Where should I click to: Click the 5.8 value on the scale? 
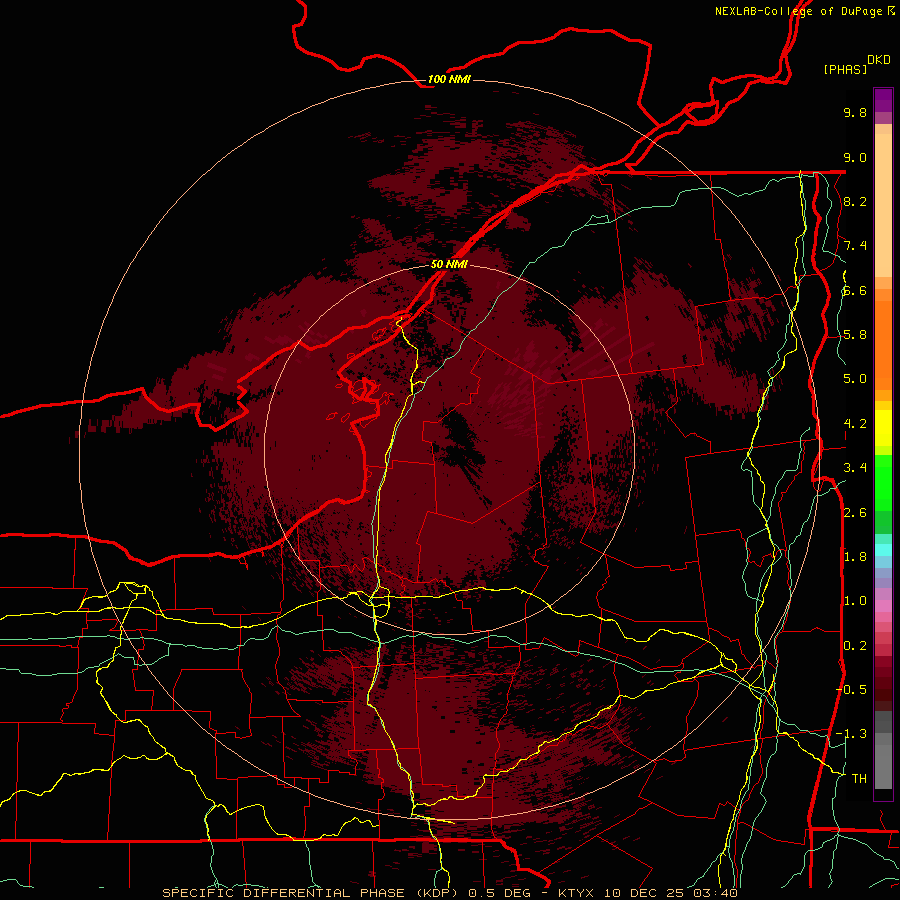pos(855,335)
